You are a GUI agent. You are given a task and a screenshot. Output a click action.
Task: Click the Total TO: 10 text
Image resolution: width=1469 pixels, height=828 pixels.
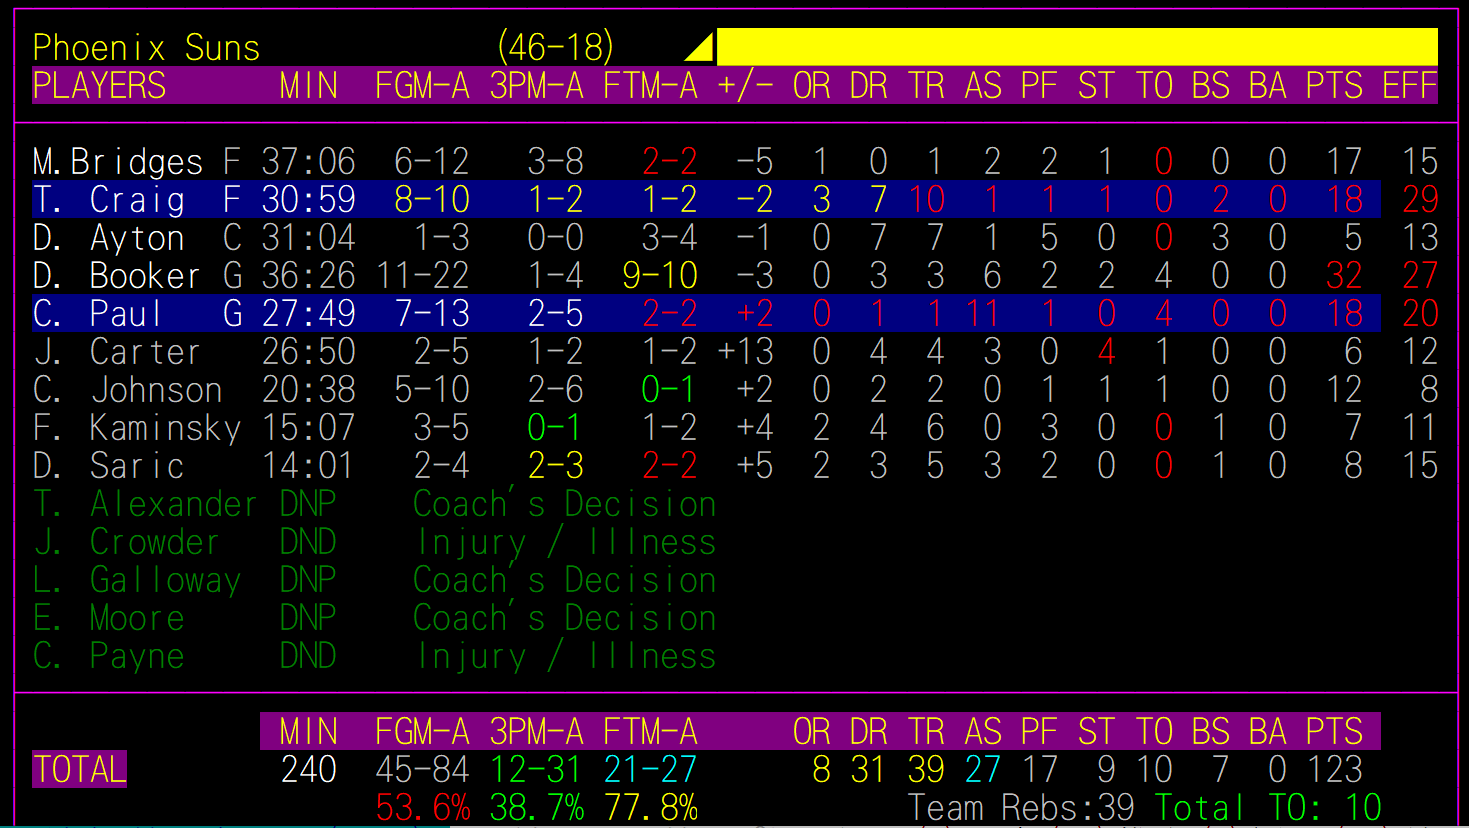click(1268, 808)
